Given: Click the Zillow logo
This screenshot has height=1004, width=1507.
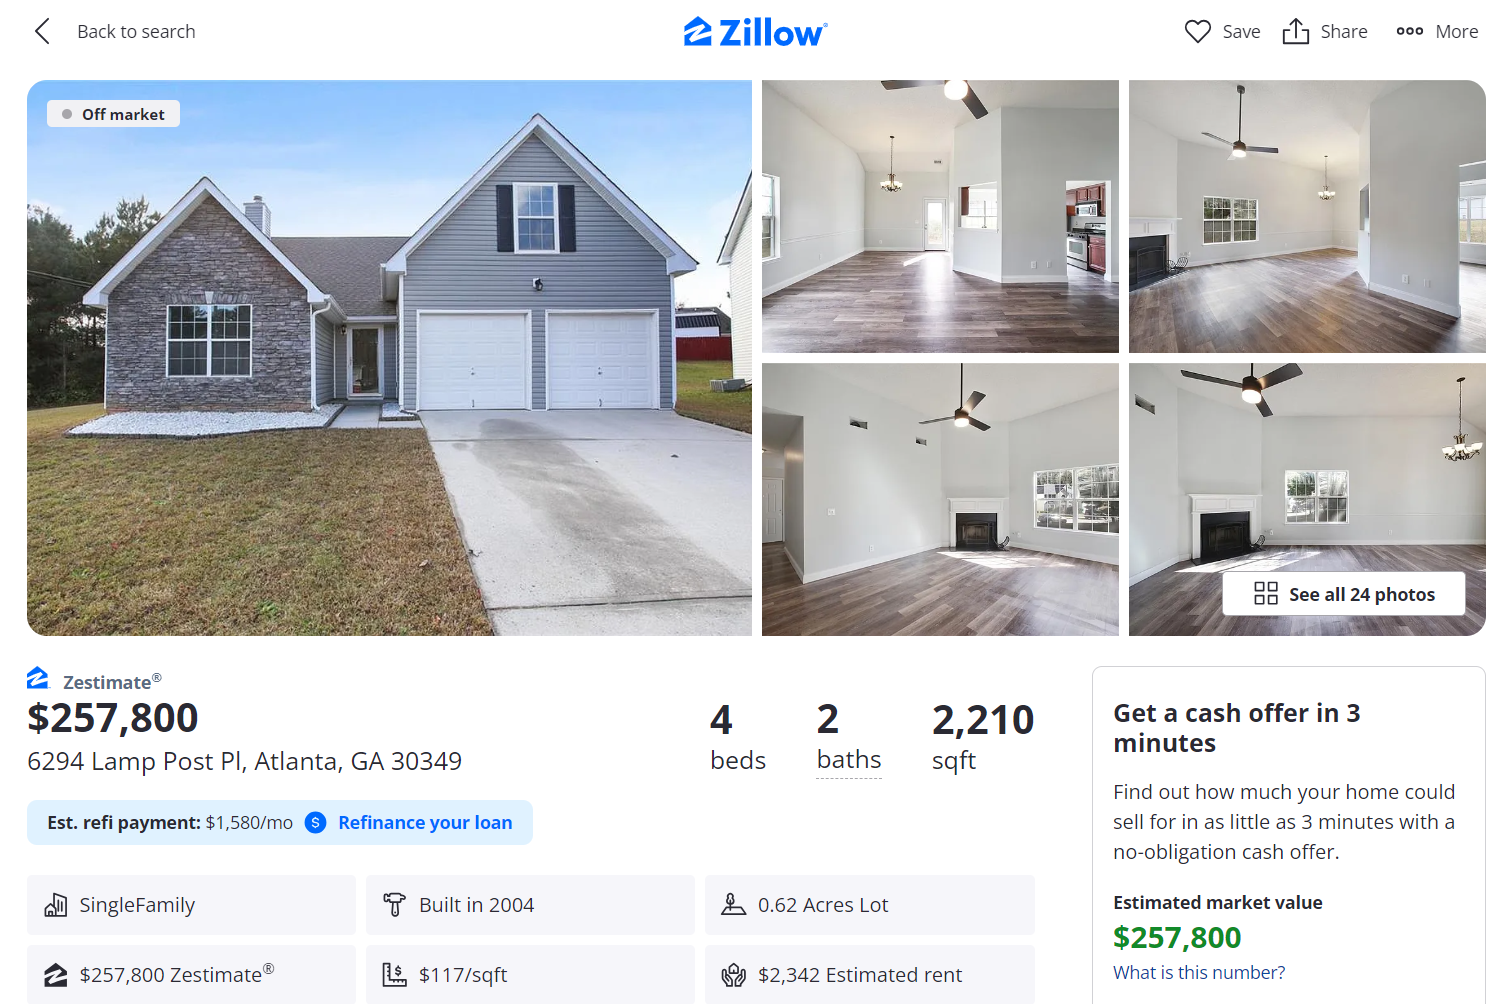Looking at the screenshot, I should click(x=755, y=32).
